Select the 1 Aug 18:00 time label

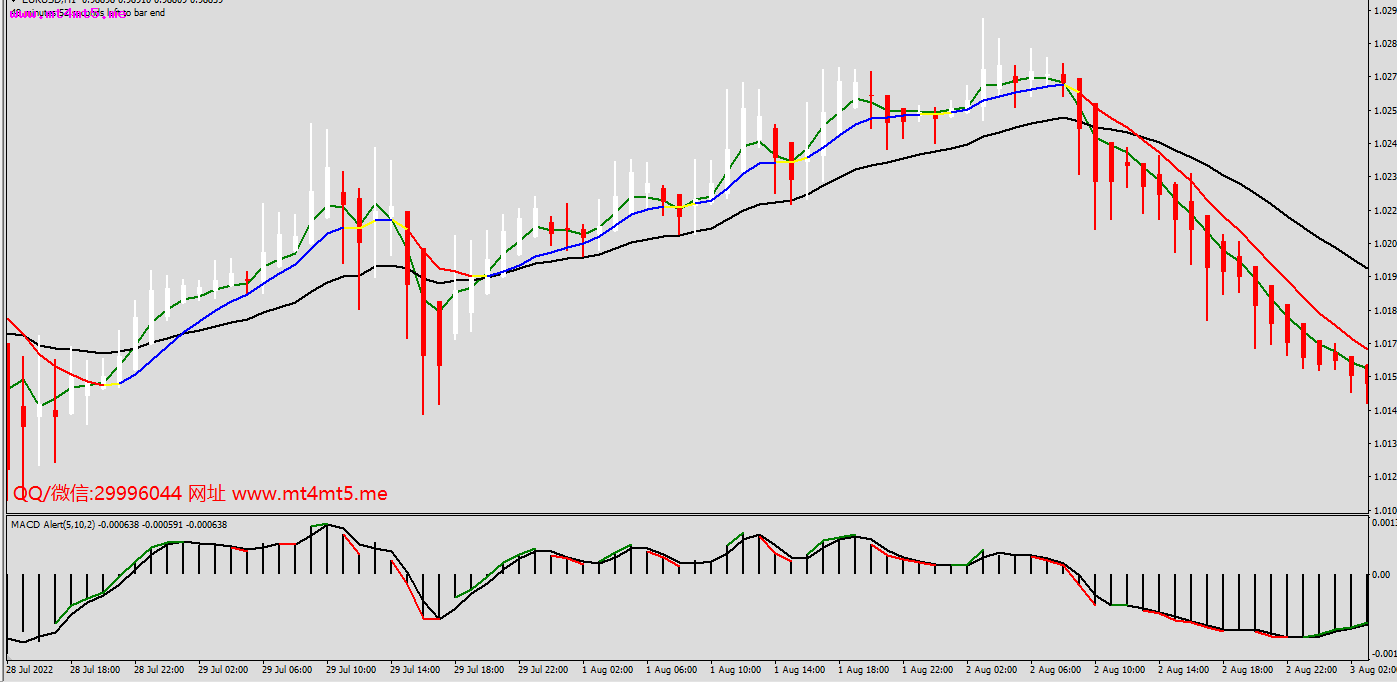pyautogui.click(x=863, y=669)
